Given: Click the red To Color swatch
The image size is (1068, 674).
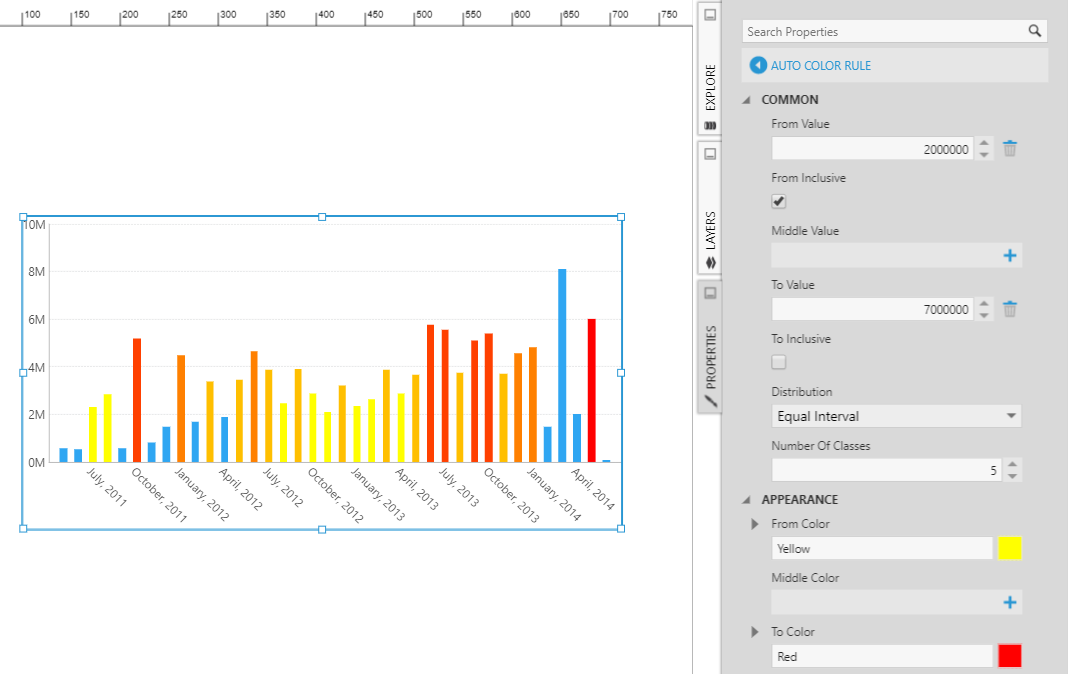Looking at the screenshot, I should [x=1009, y=656].
